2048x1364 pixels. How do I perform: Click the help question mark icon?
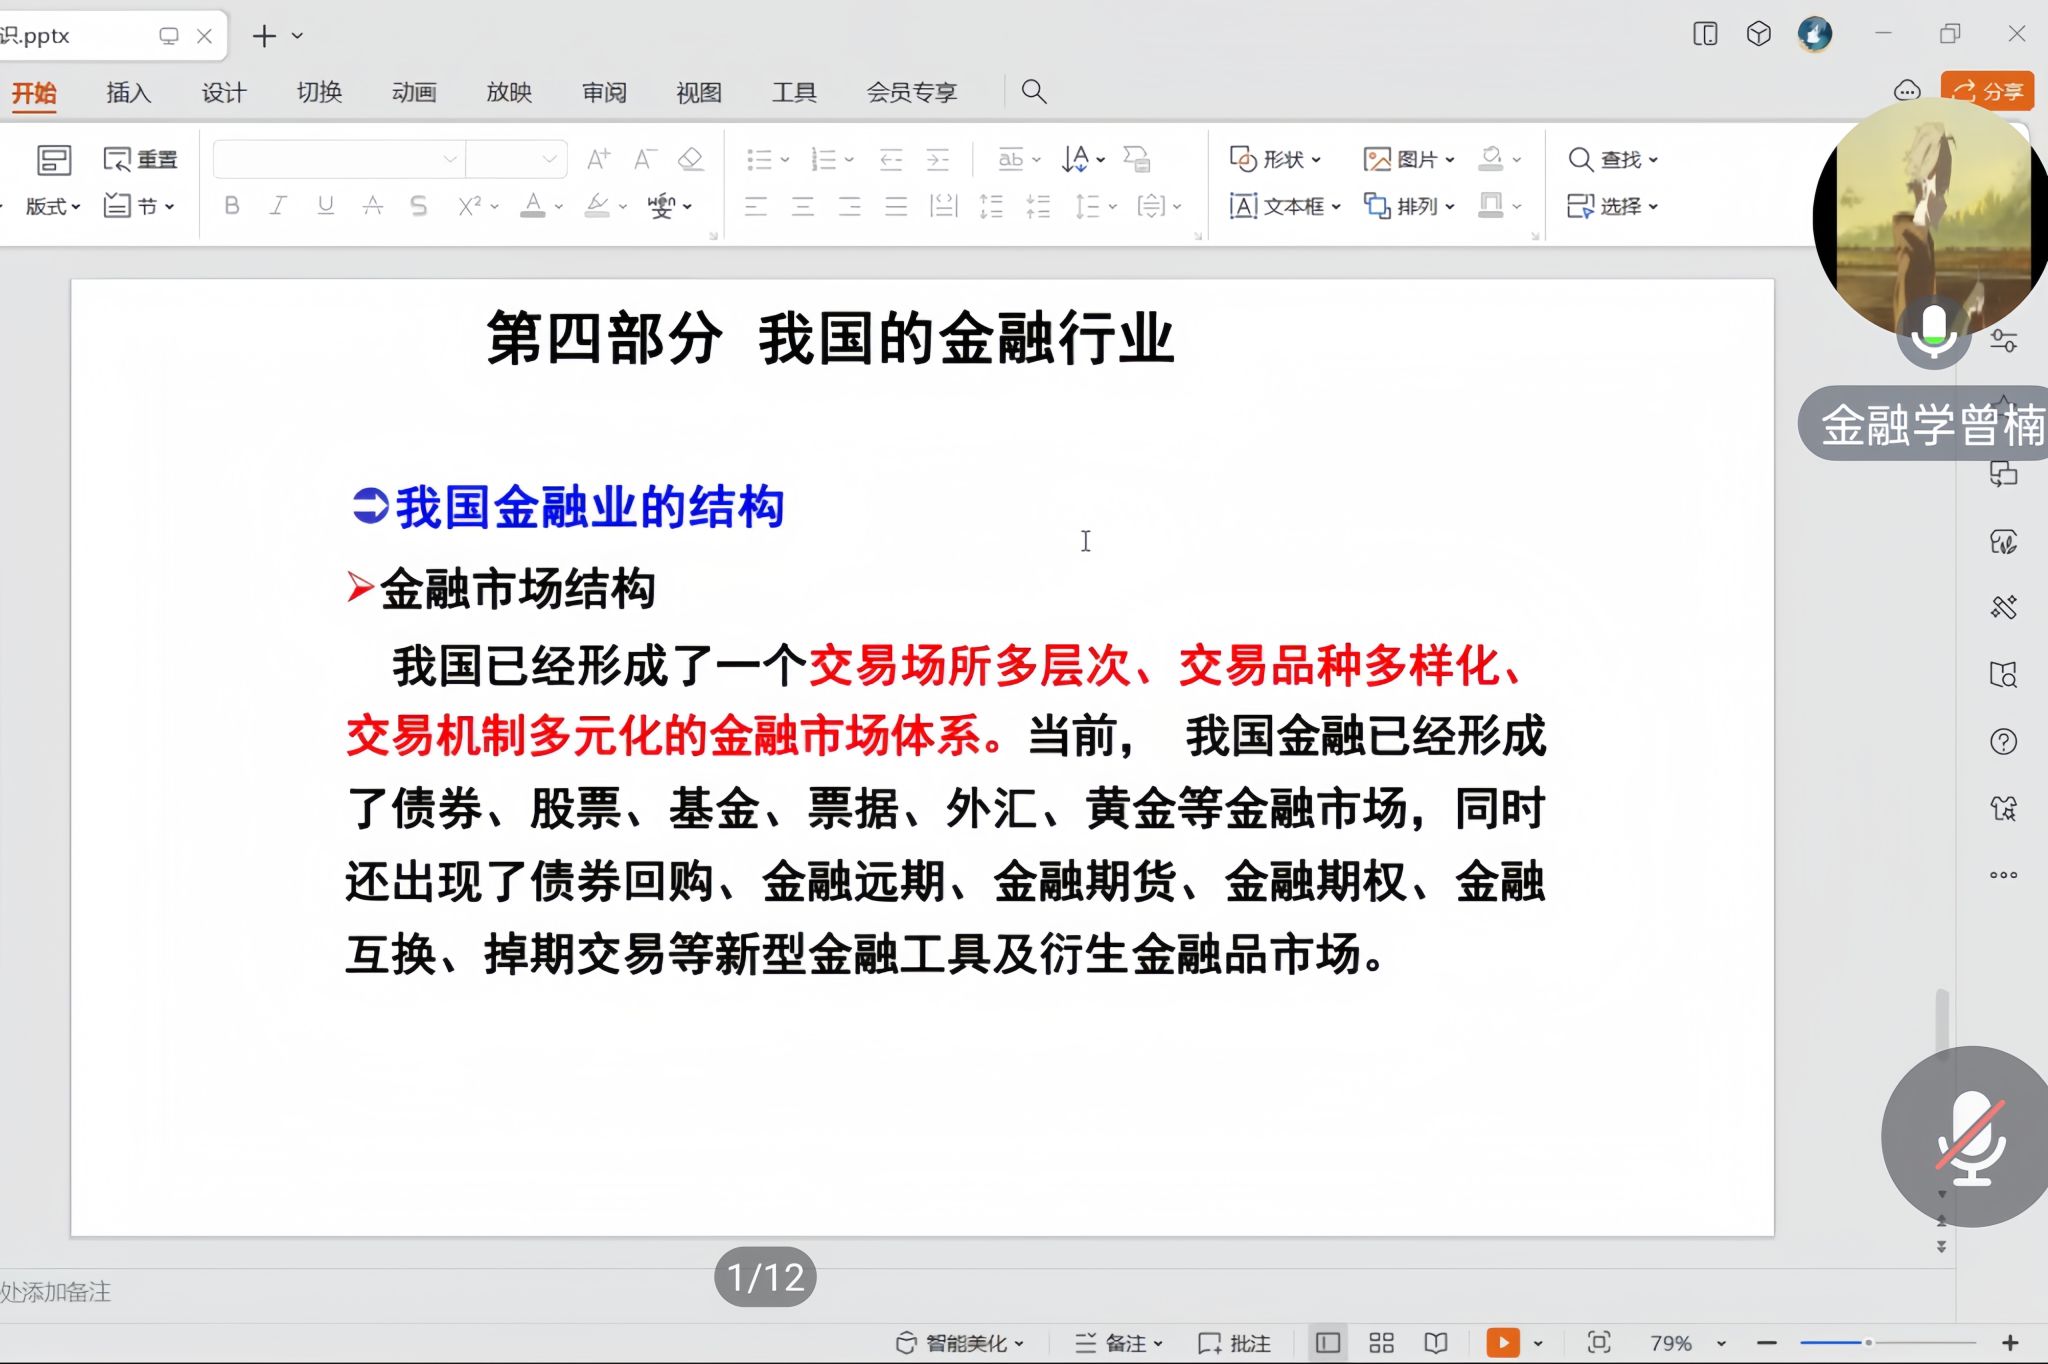2003,742
